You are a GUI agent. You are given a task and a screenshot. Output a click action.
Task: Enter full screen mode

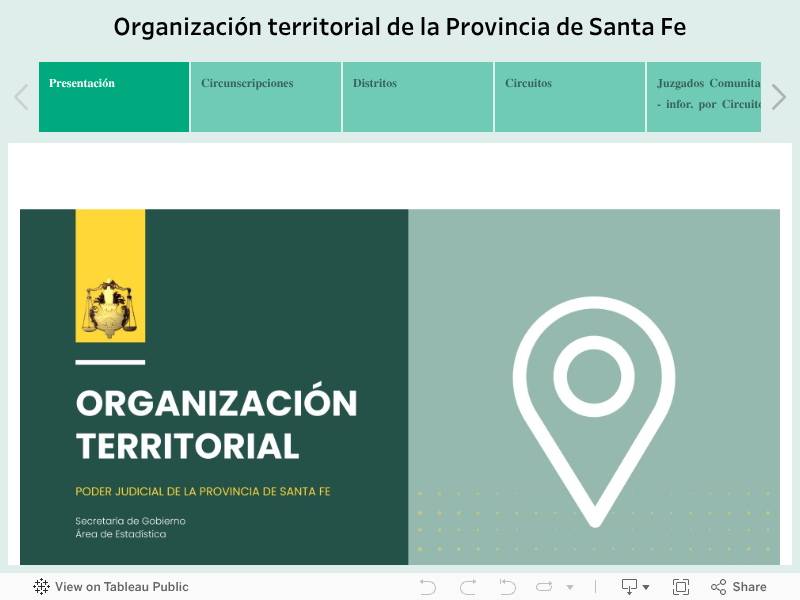(x=681, y=587)
